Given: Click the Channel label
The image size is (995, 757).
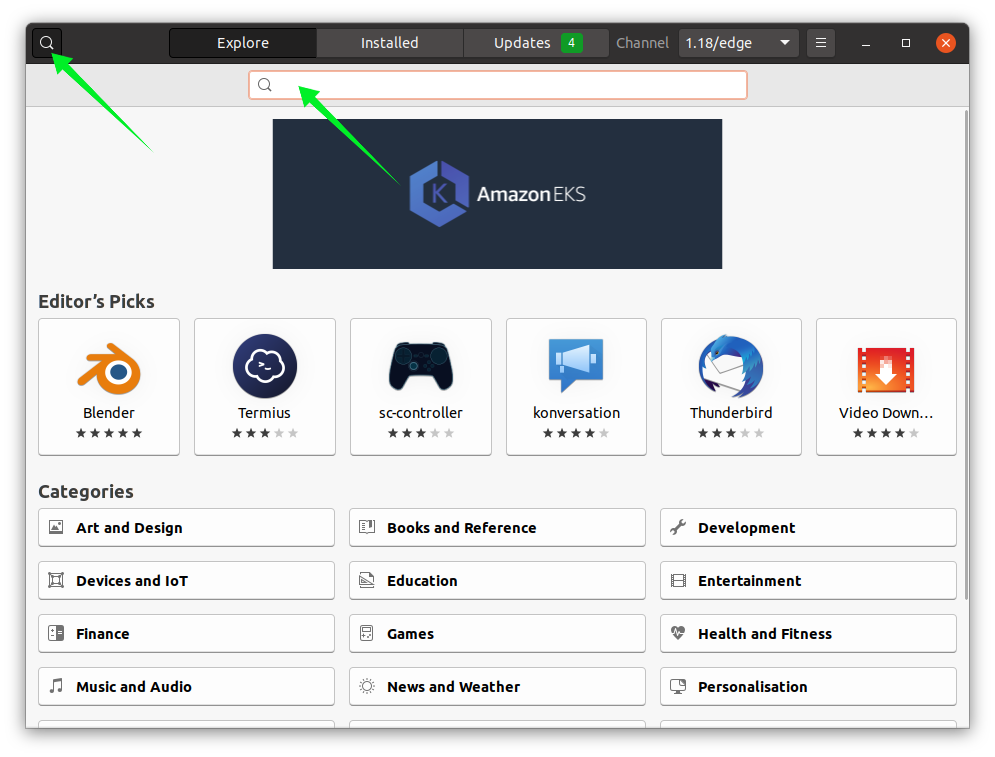Looking at the screenshot, I should [642, 43].
